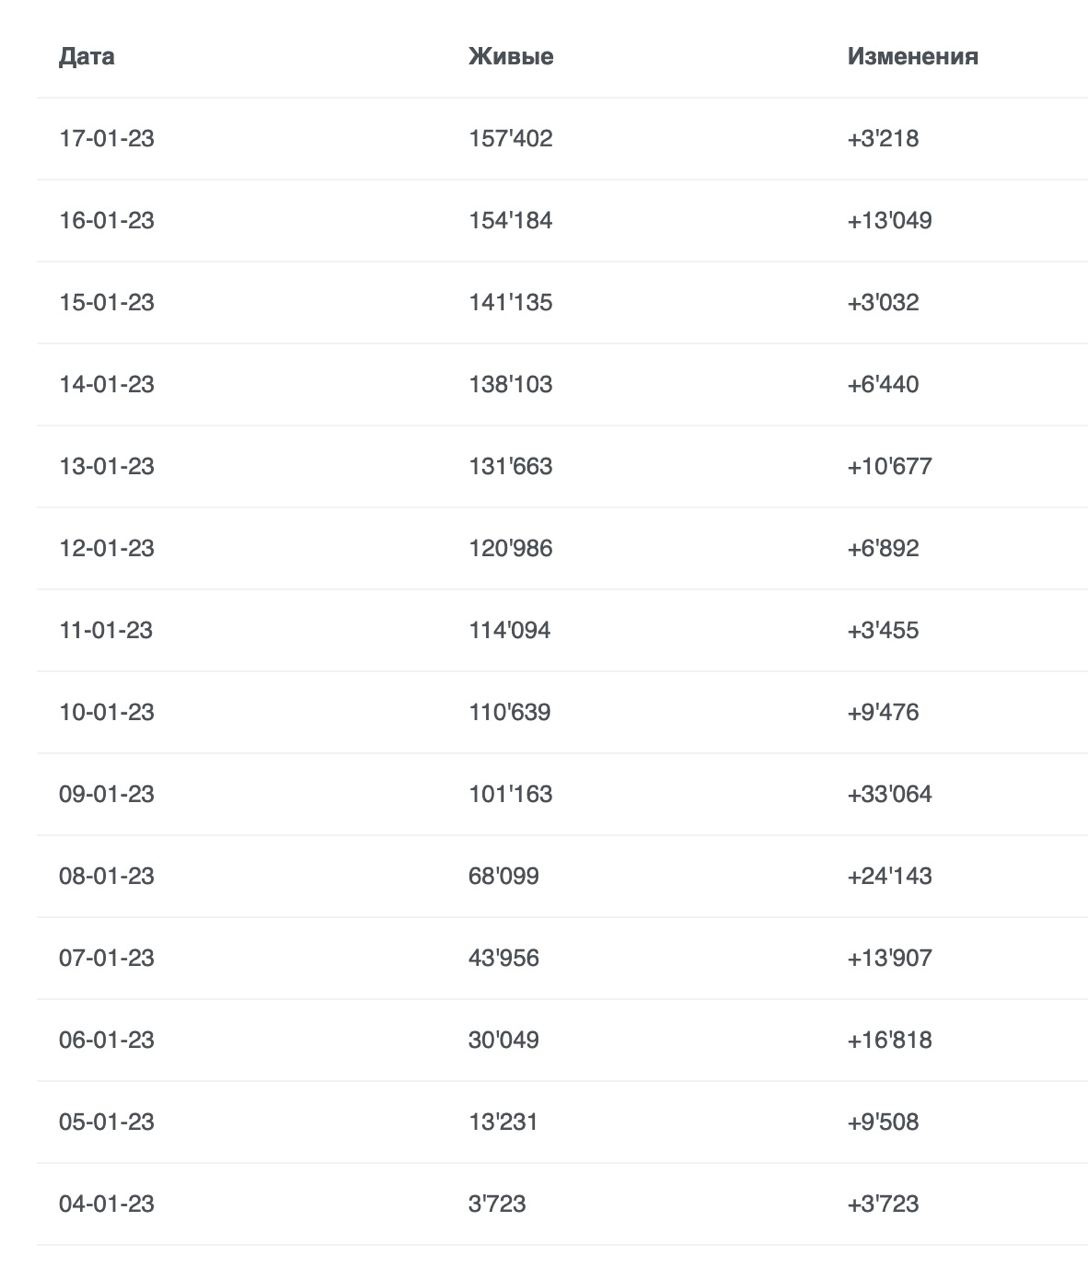Select the 08-01-23 date cell
The width and height of the screenshot is (1088, 1280).
(107, 876)
